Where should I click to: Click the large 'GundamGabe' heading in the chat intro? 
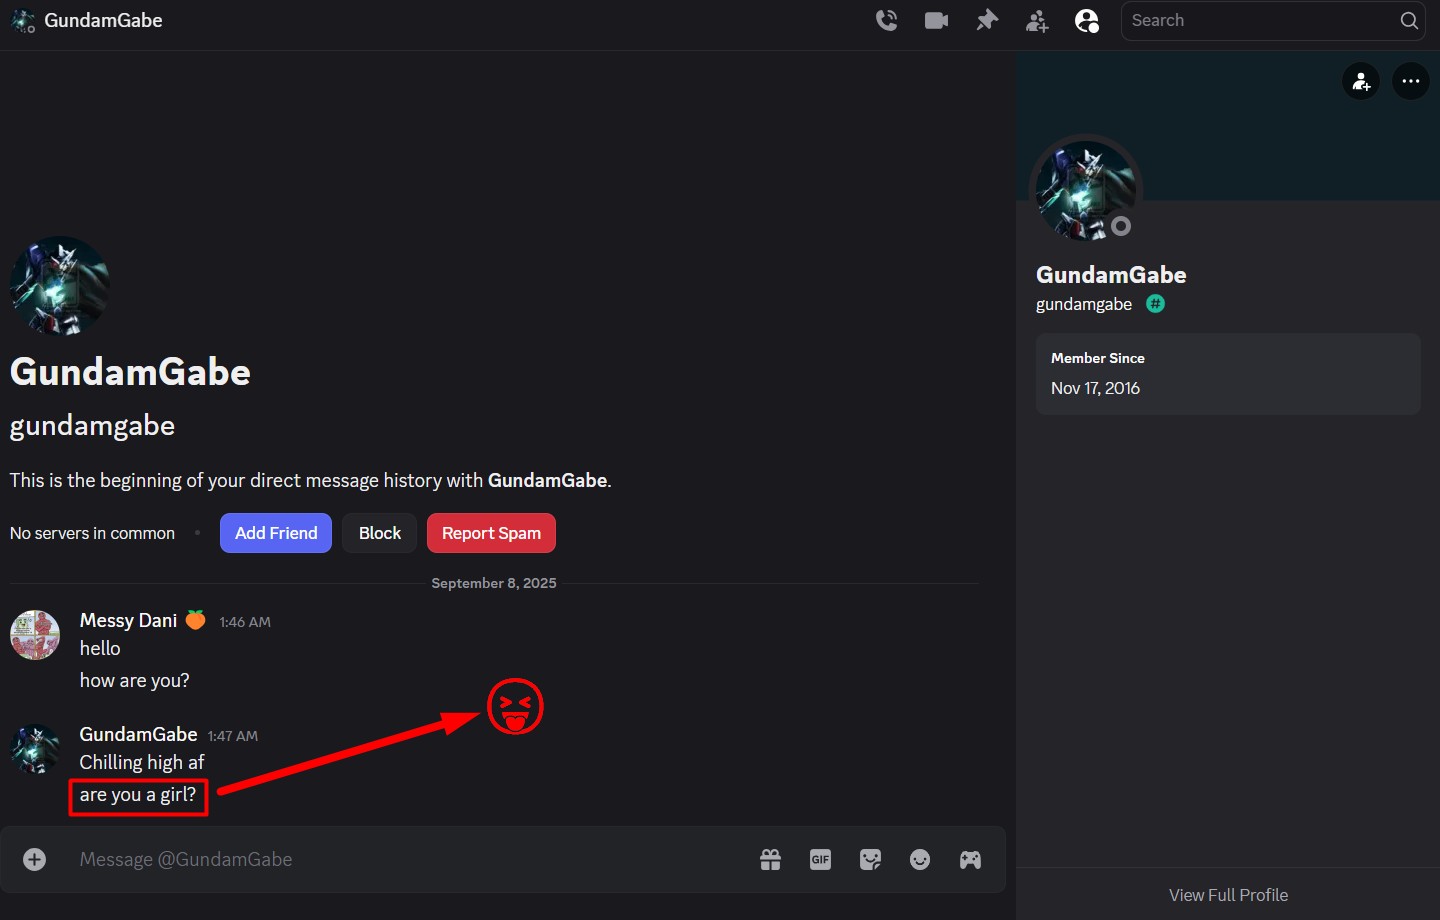(130, 372)
